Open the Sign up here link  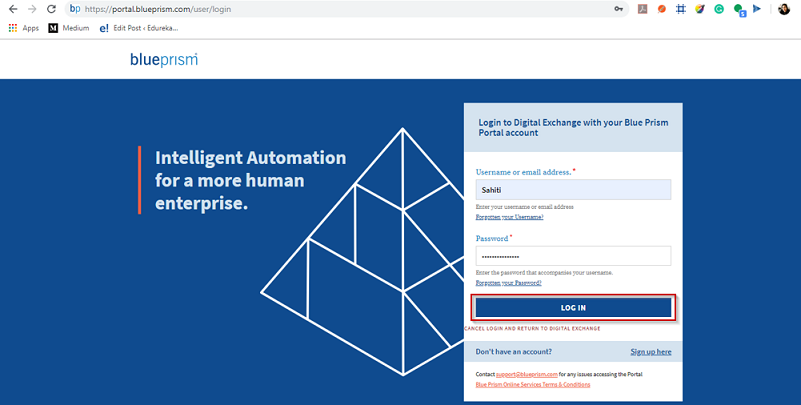point(651,352)
